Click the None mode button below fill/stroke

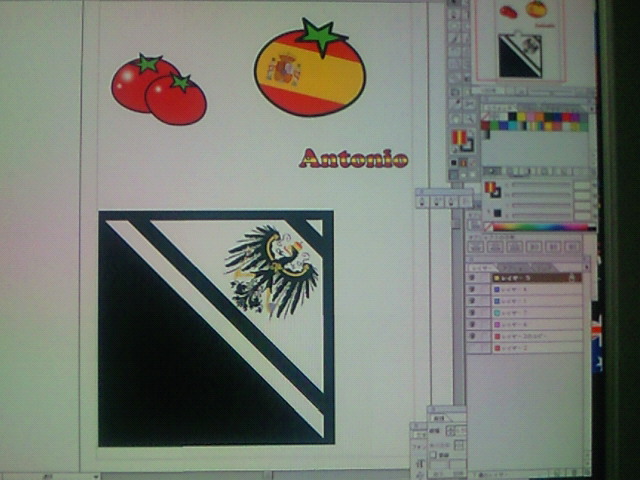(472, 162)
